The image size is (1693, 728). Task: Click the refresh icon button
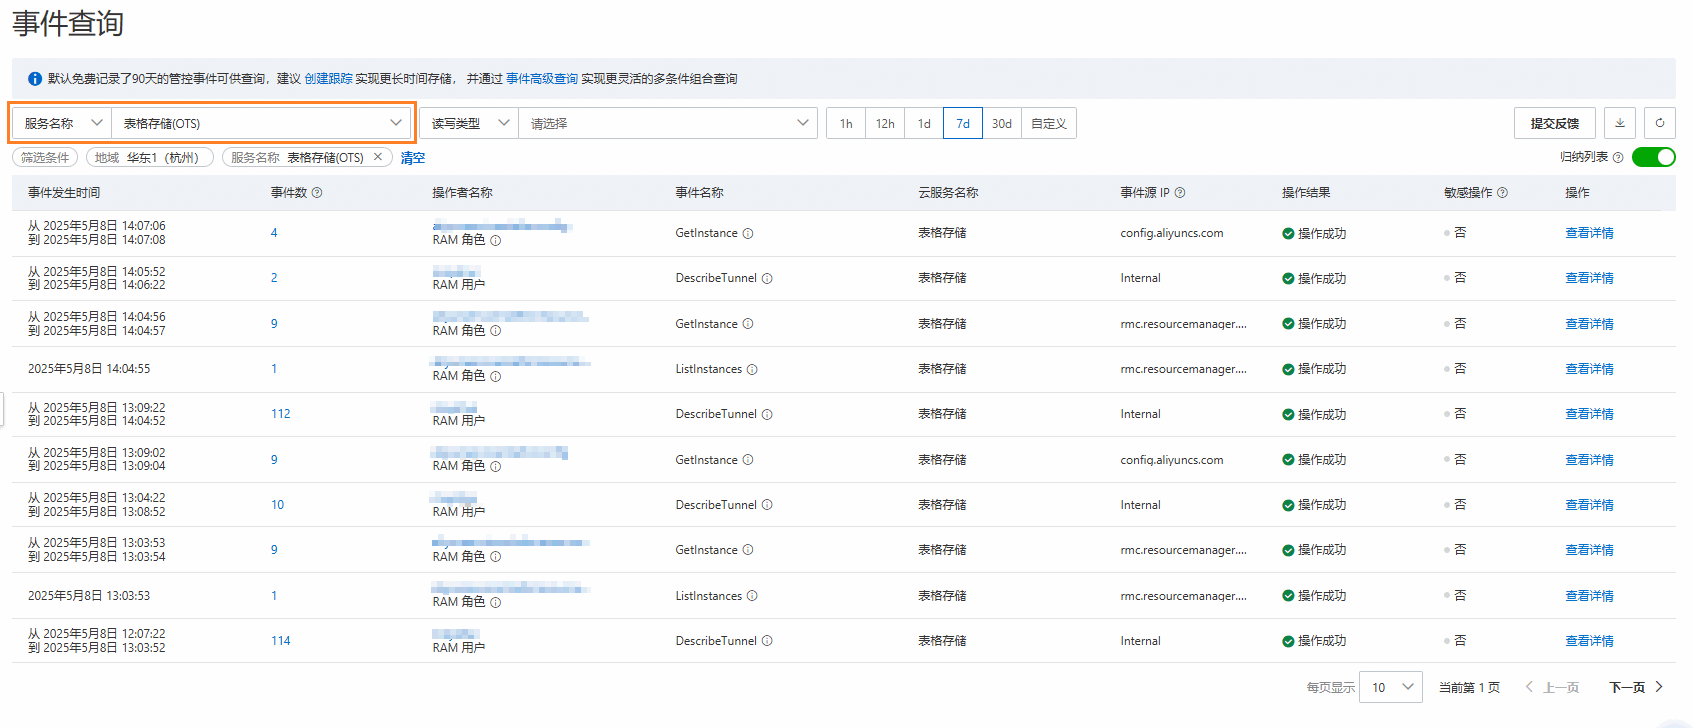tap(1660, 123)
